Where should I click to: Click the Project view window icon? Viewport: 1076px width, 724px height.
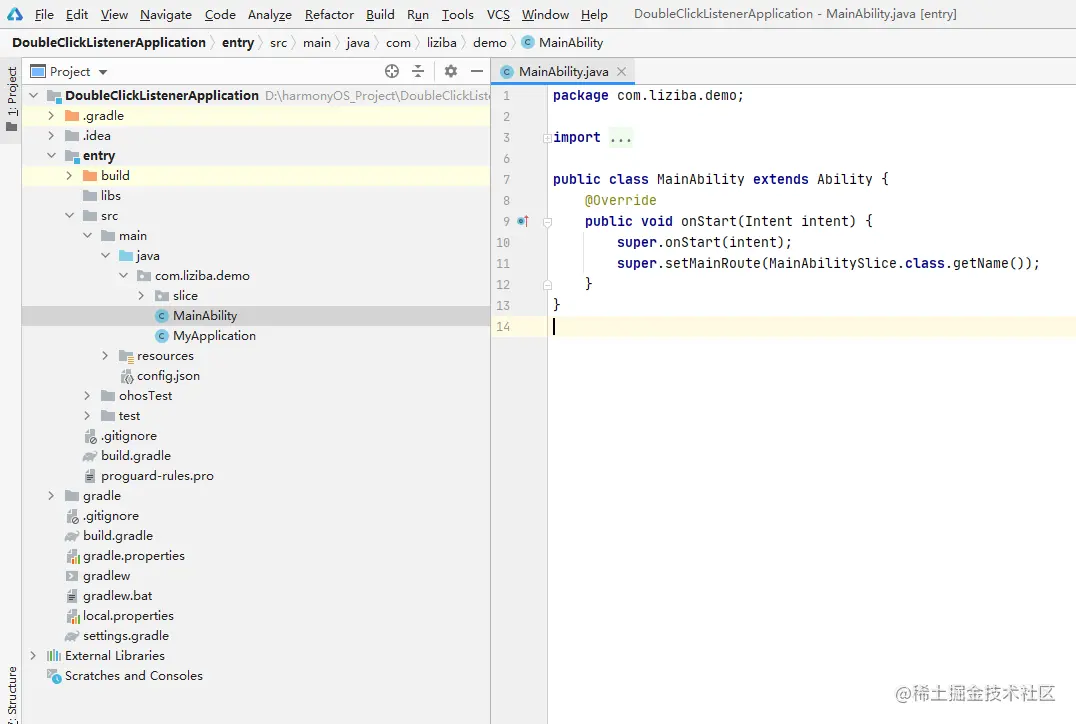coord(38,71)
